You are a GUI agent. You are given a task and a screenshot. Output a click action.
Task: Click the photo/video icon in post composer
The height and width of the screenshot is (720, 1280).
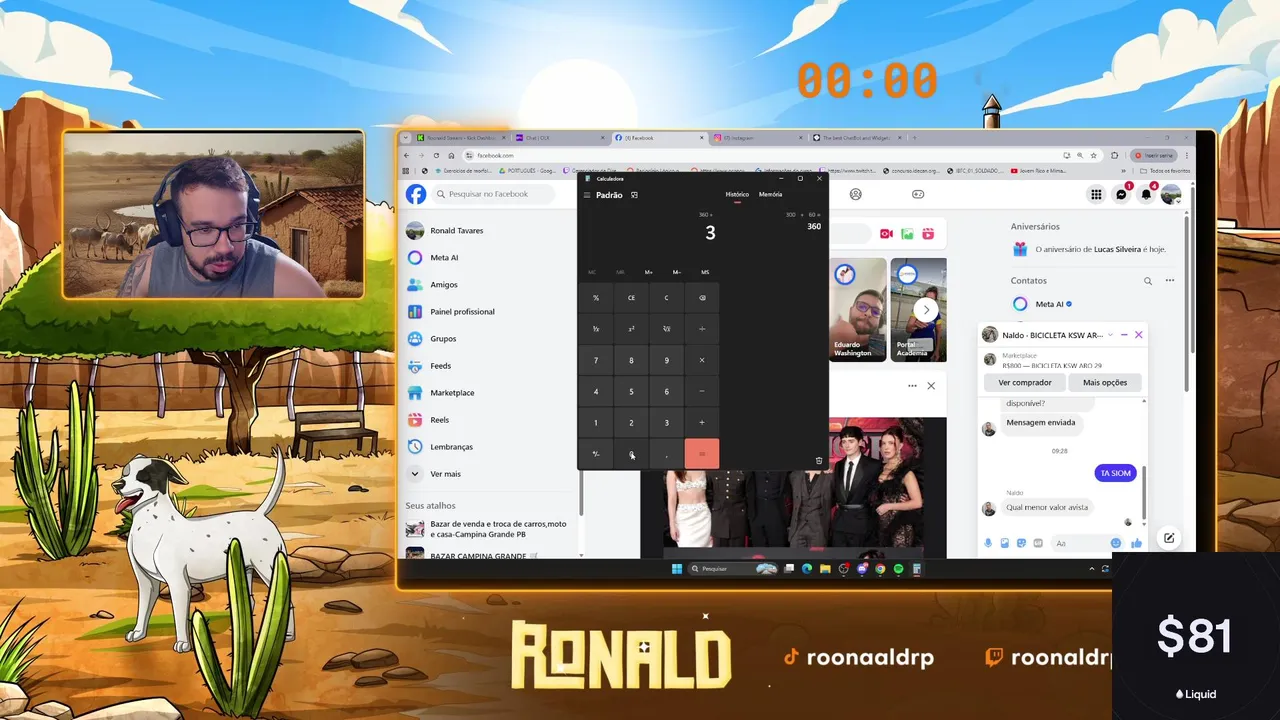907,234
